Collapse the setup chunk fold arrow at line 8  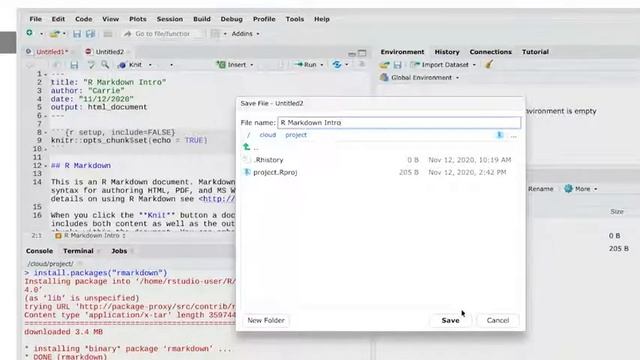click(46, 133)
